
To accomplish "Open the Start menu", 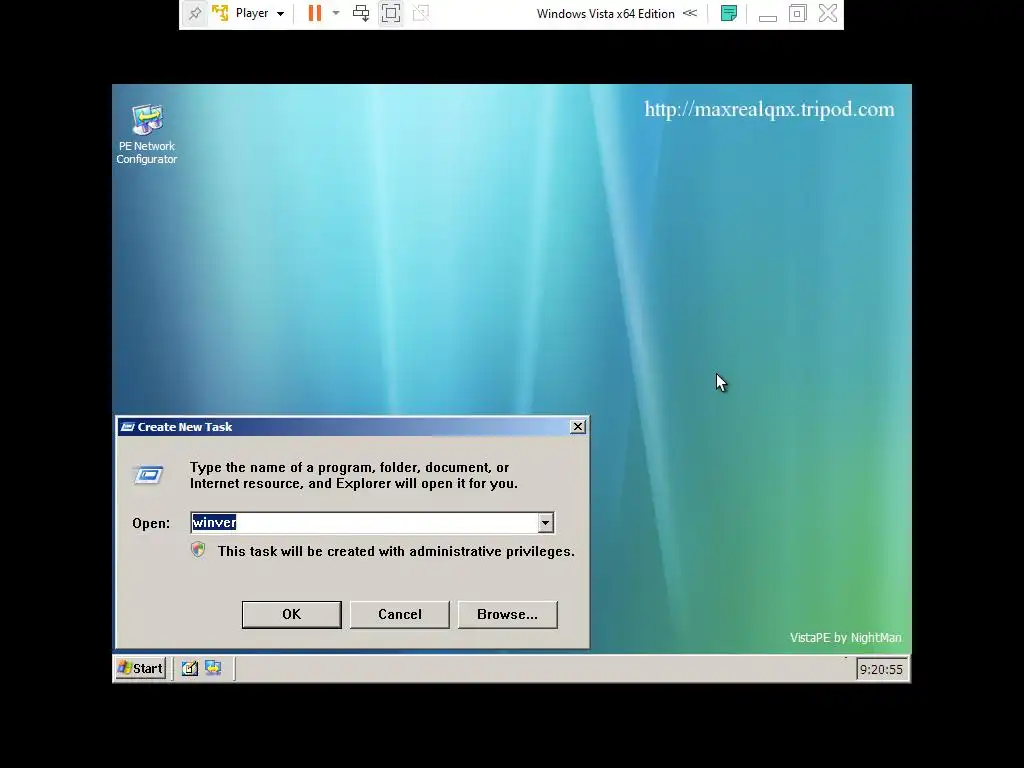I will (x=140, y=668).
